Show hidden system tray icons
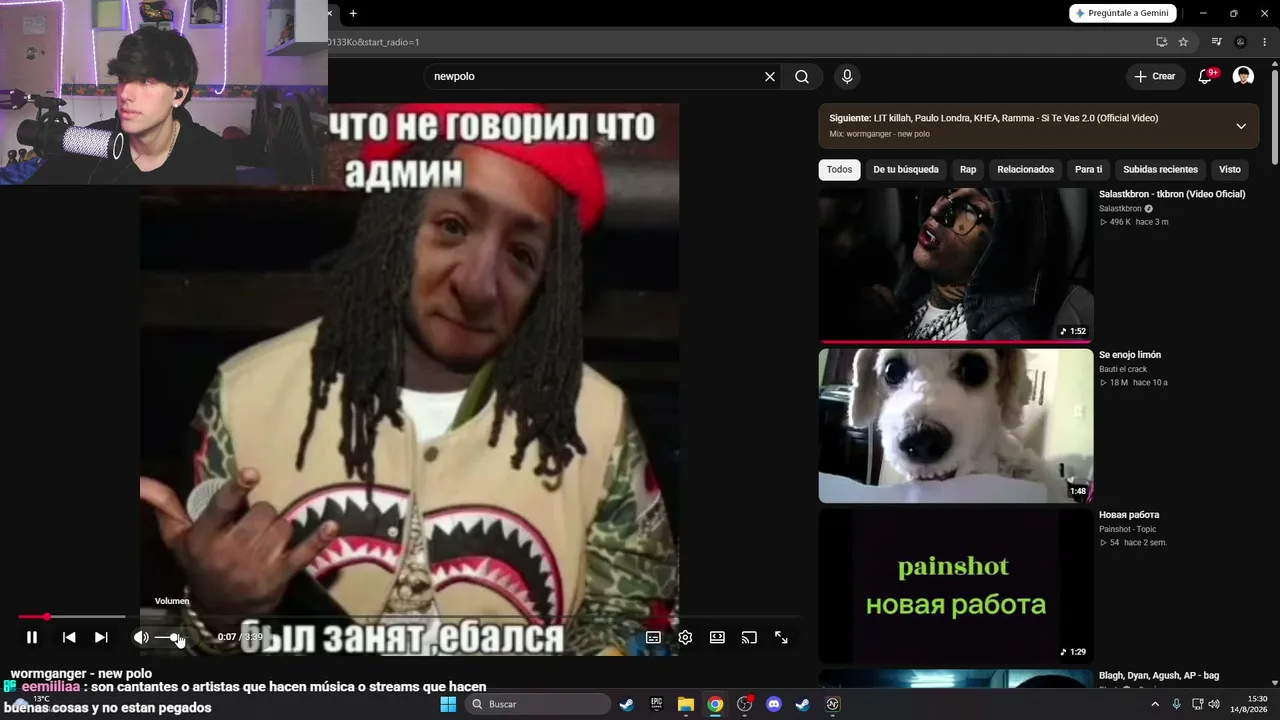Viewport: 1280px width, 720px height. pyautogui.click(x=1155, y=704)
